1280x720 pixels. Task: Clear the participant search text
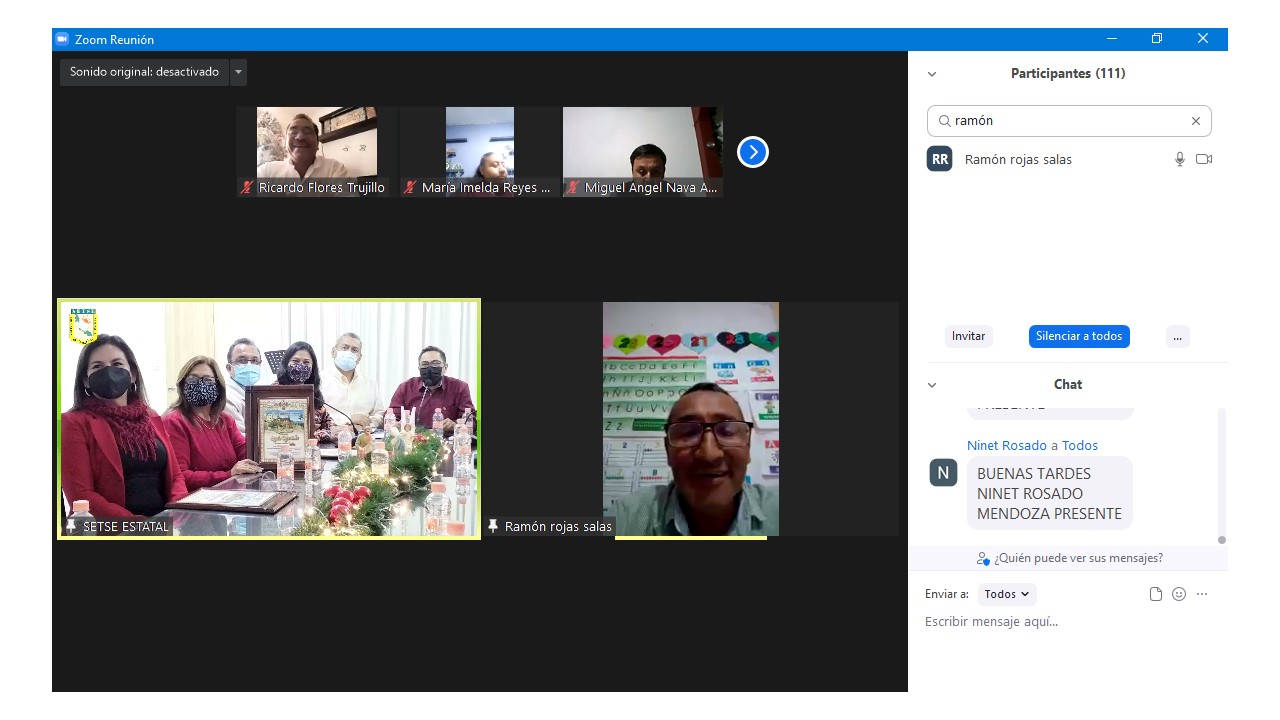pos(1196,121)
